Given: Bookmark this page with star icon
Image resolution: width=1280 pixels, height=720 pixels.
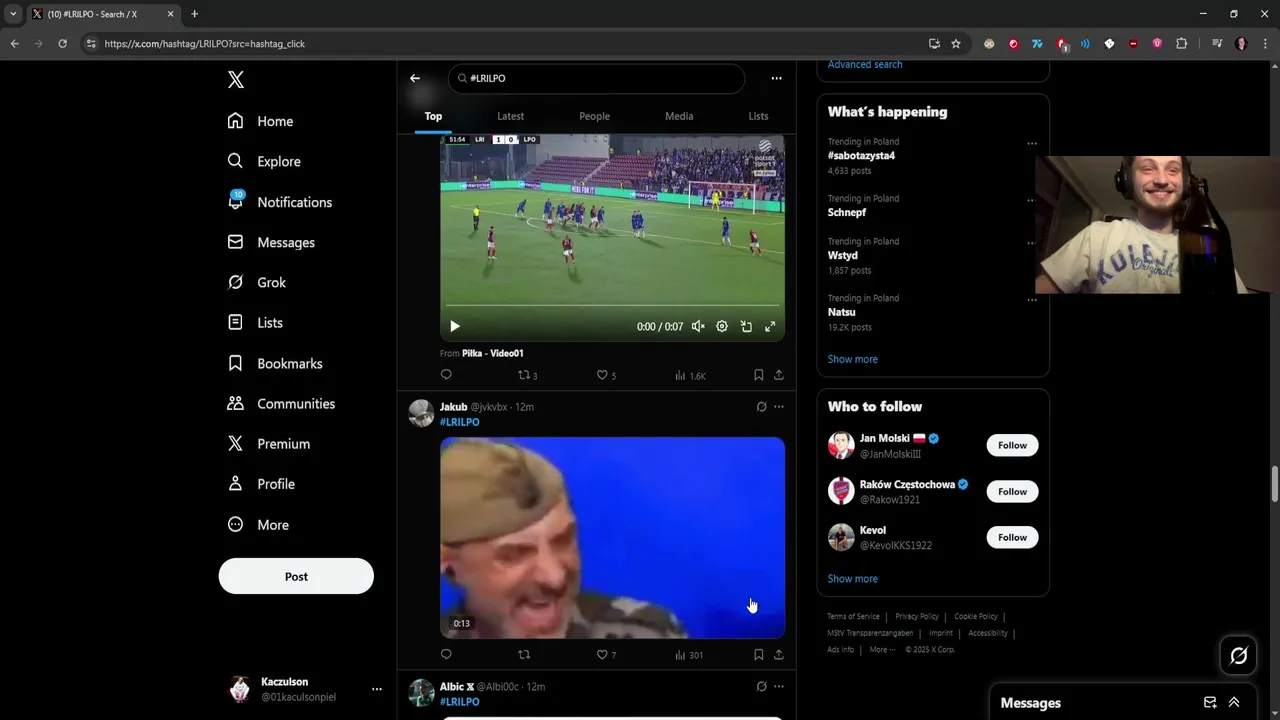Looking at the screenshot, I should tap(956, 44).
